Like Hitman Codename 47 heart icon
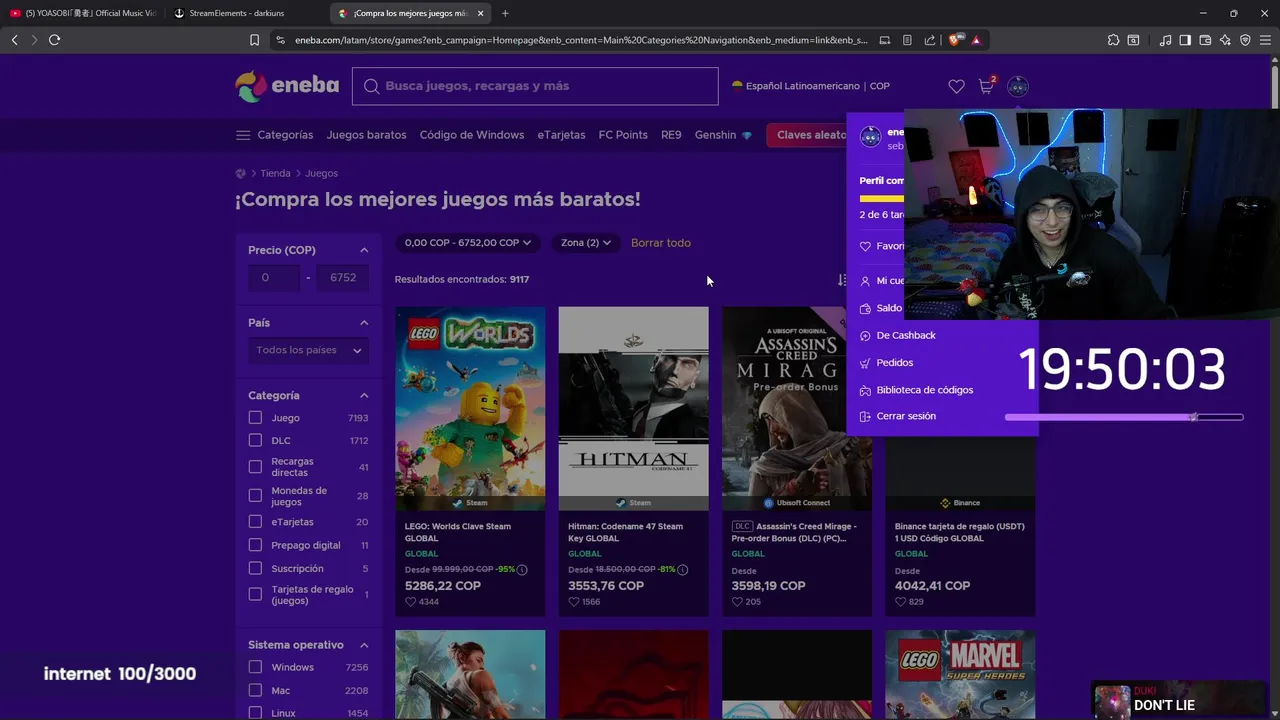Image resolution: width=1280 pixels, height=720 pixels. pyautogui.click(x=573, y=602)
